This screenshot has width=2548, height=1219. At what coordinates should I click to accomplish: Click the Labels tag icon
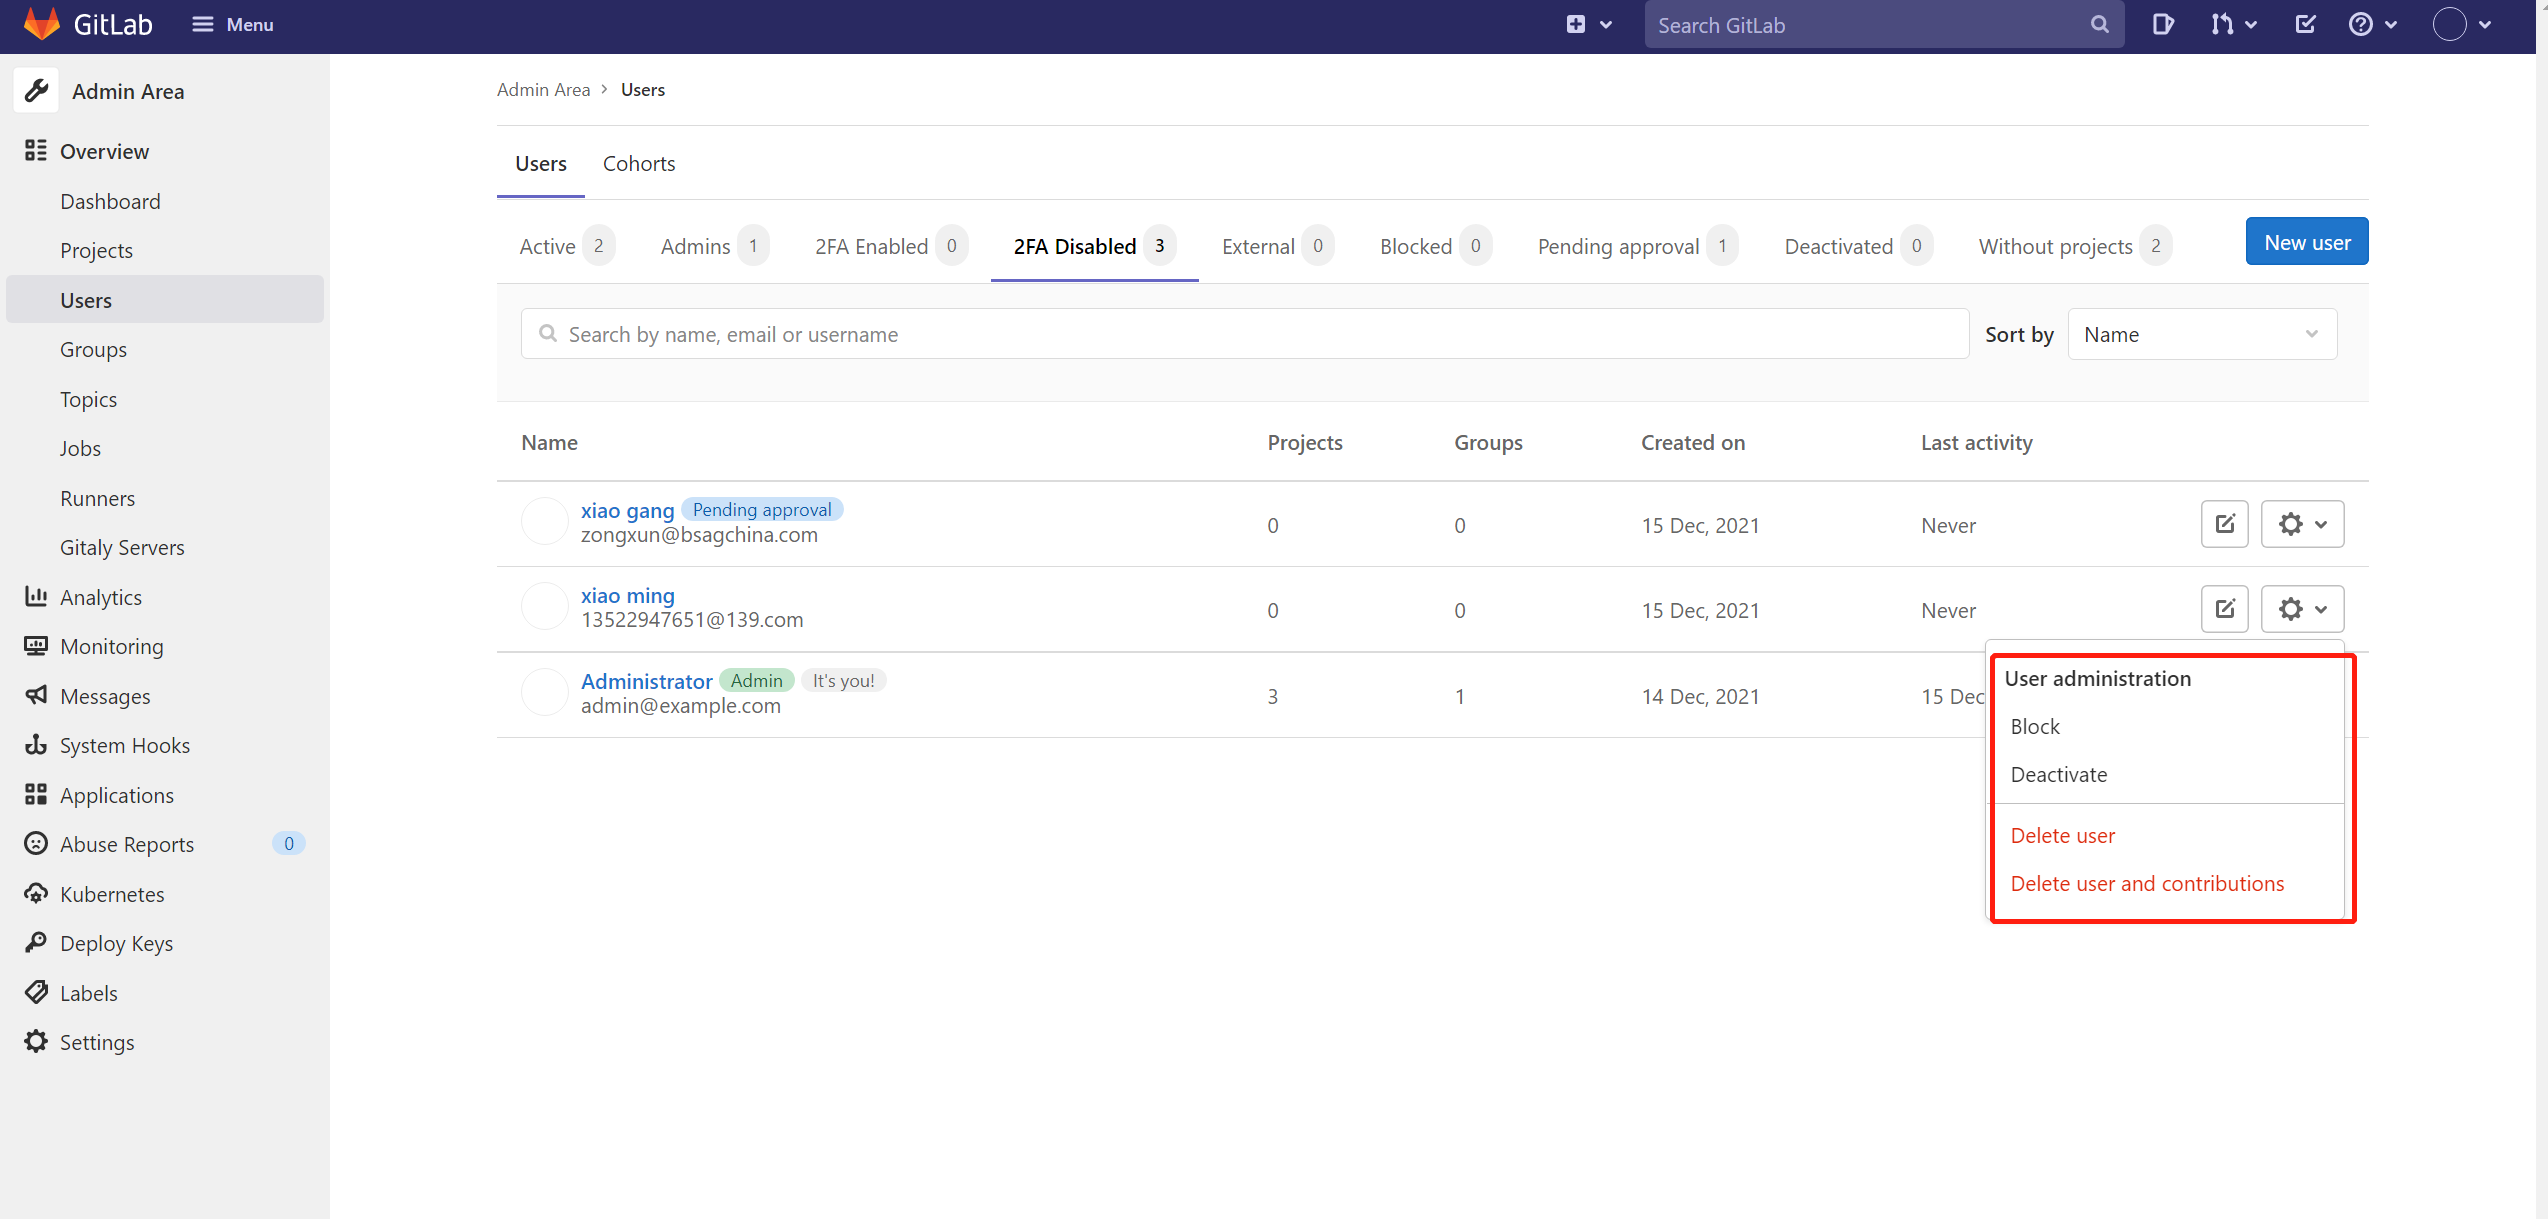[36, 993]
